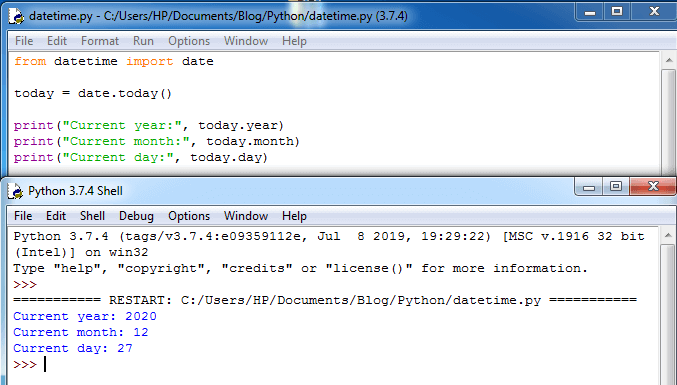Click the print "Current day:" code line
This screenshot has height=385, width=677.
pos(141,157)
